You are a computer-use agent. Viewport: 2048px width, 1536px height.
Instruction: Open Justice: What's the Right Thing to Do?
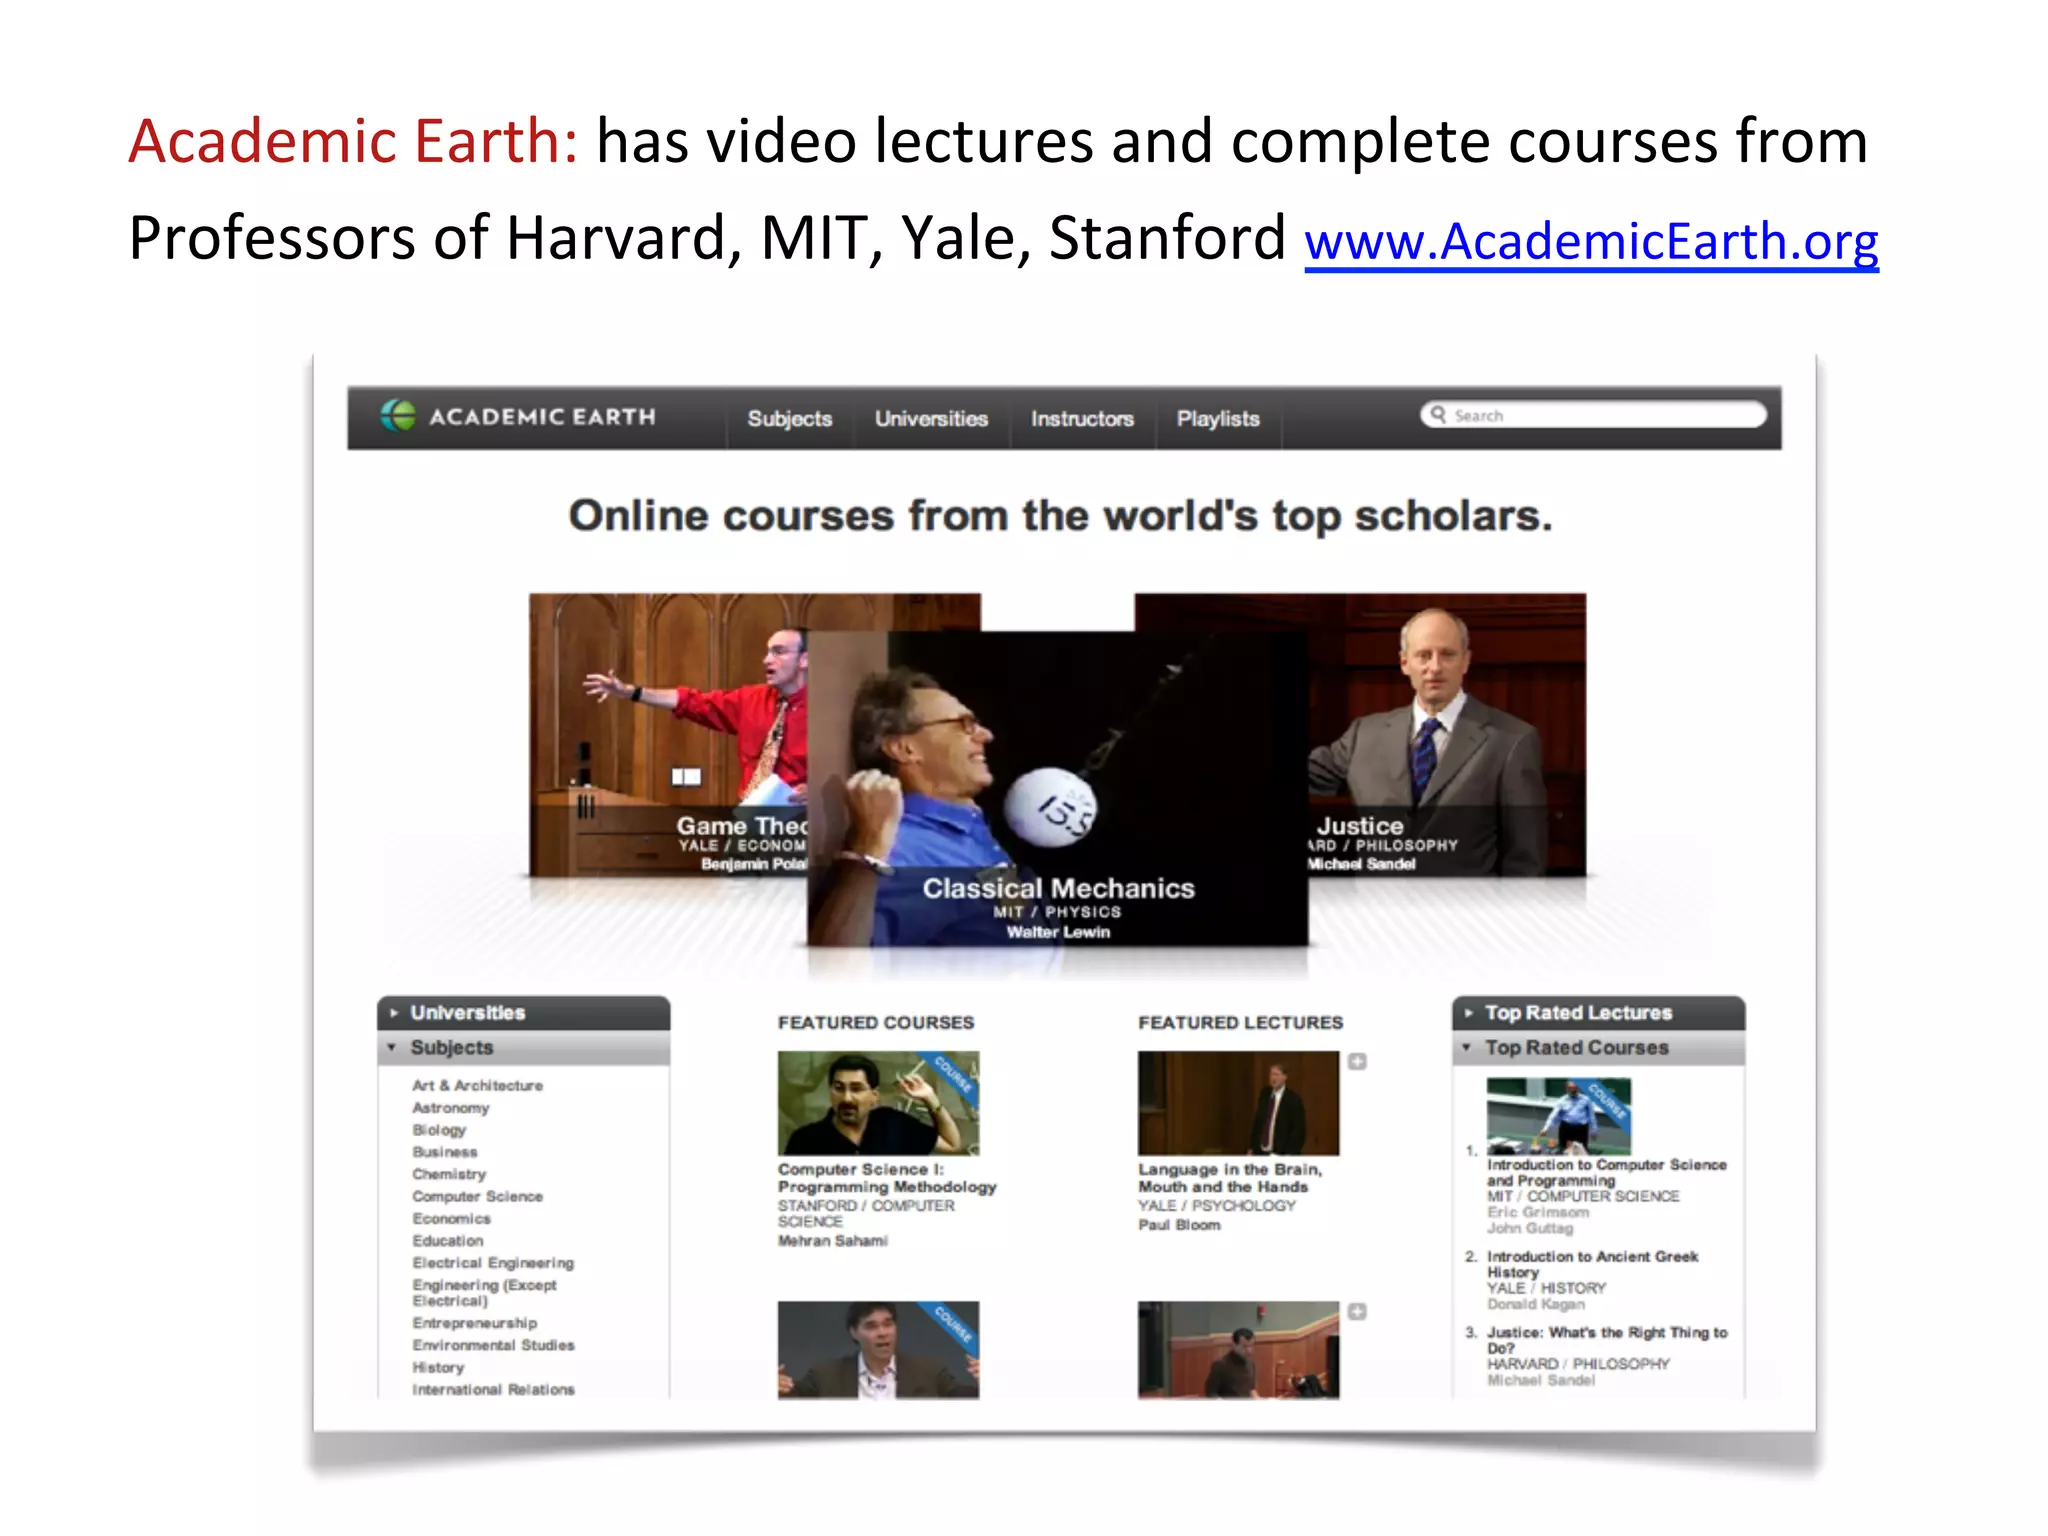click(x=1607, y=1340)
